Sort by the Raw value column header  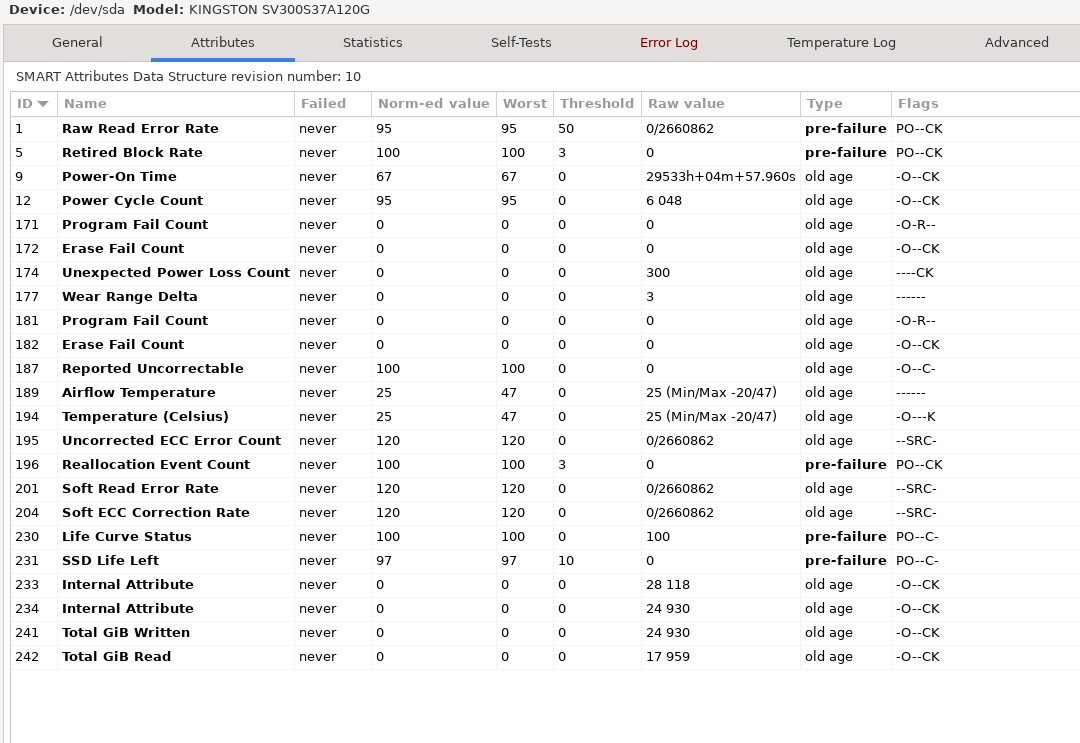coord(721,104)
